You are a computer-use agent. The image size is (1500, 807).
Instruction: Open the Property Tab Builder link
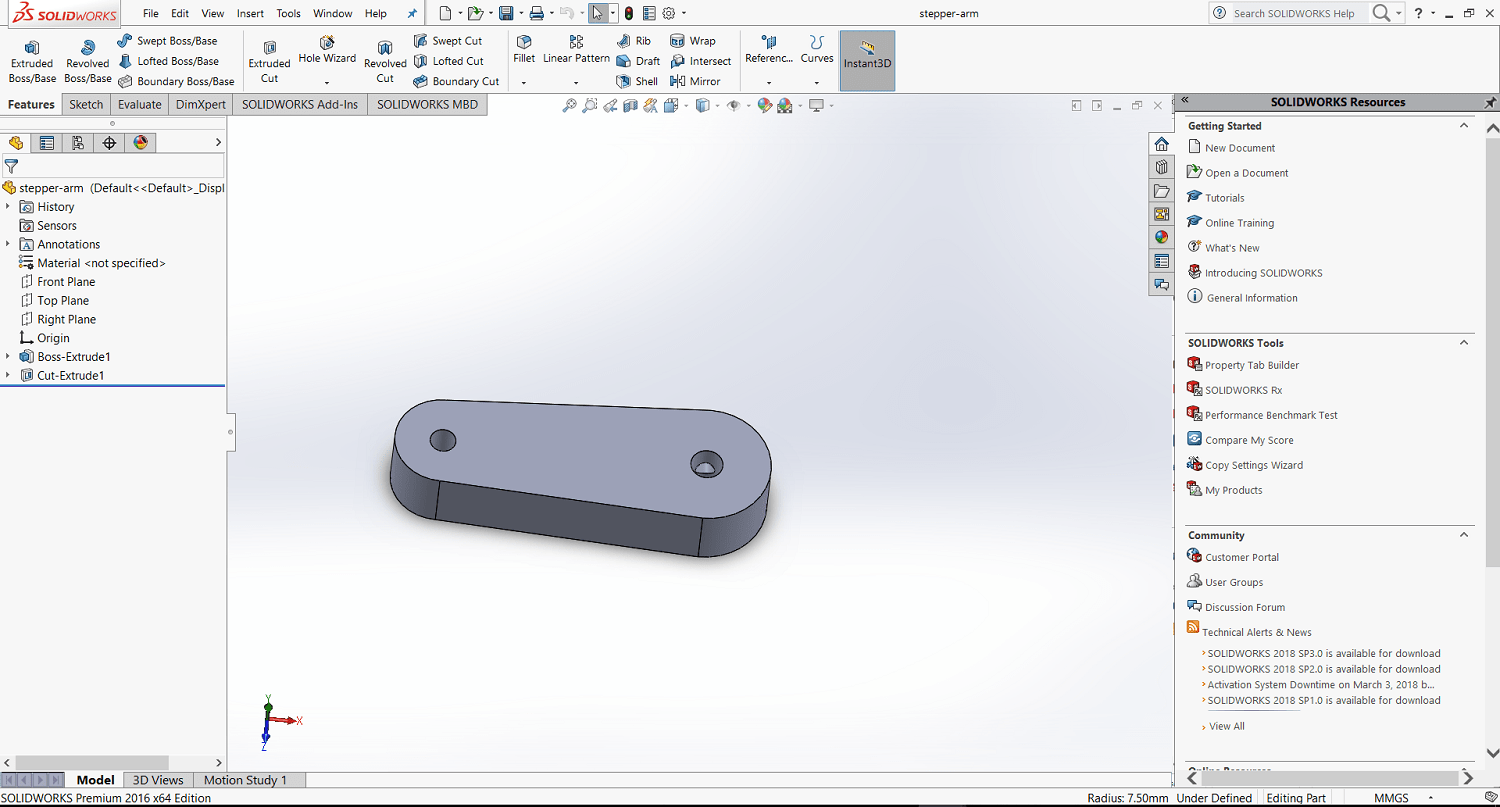tap(1252, 365)
